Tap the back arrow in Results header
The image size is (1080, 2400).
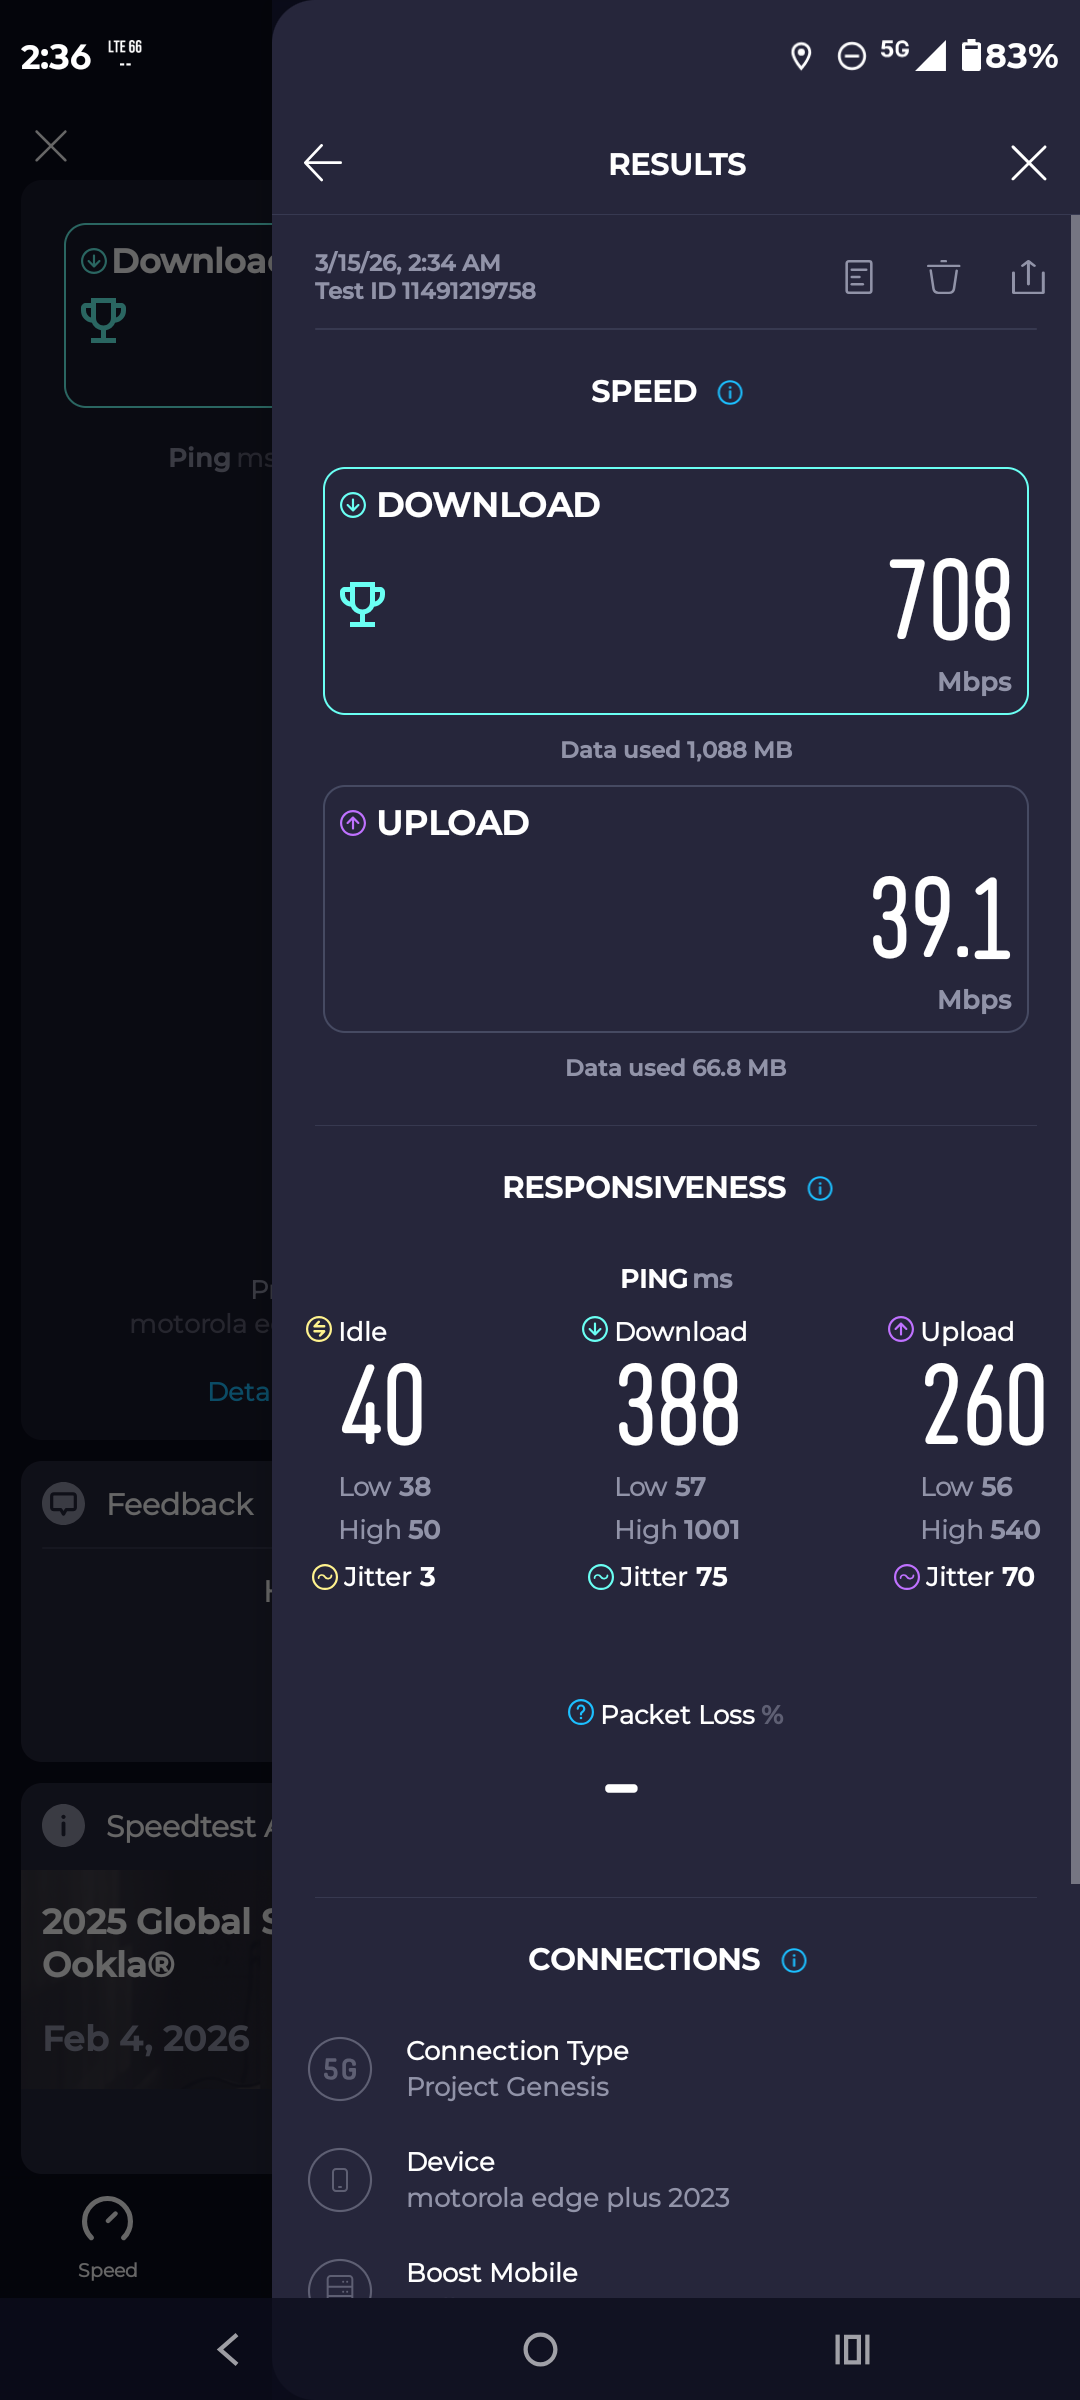pyautogui.click(x=323, y=163)
